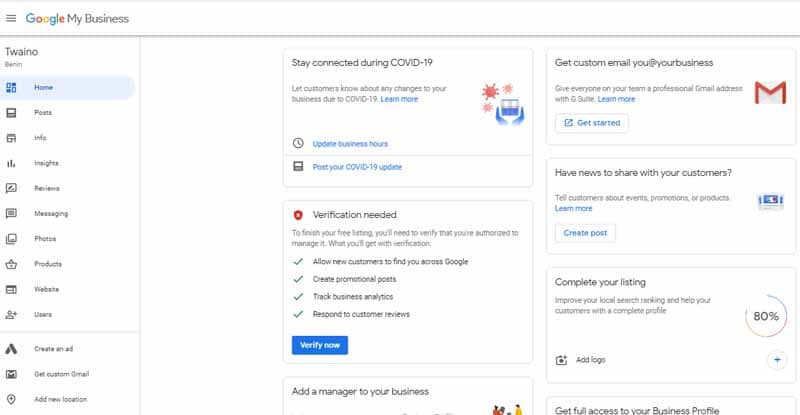The width and height of the screenshot is (800, 415).
Task: Click 'Respond to customer reviews' item
Action: coord(361,314)
